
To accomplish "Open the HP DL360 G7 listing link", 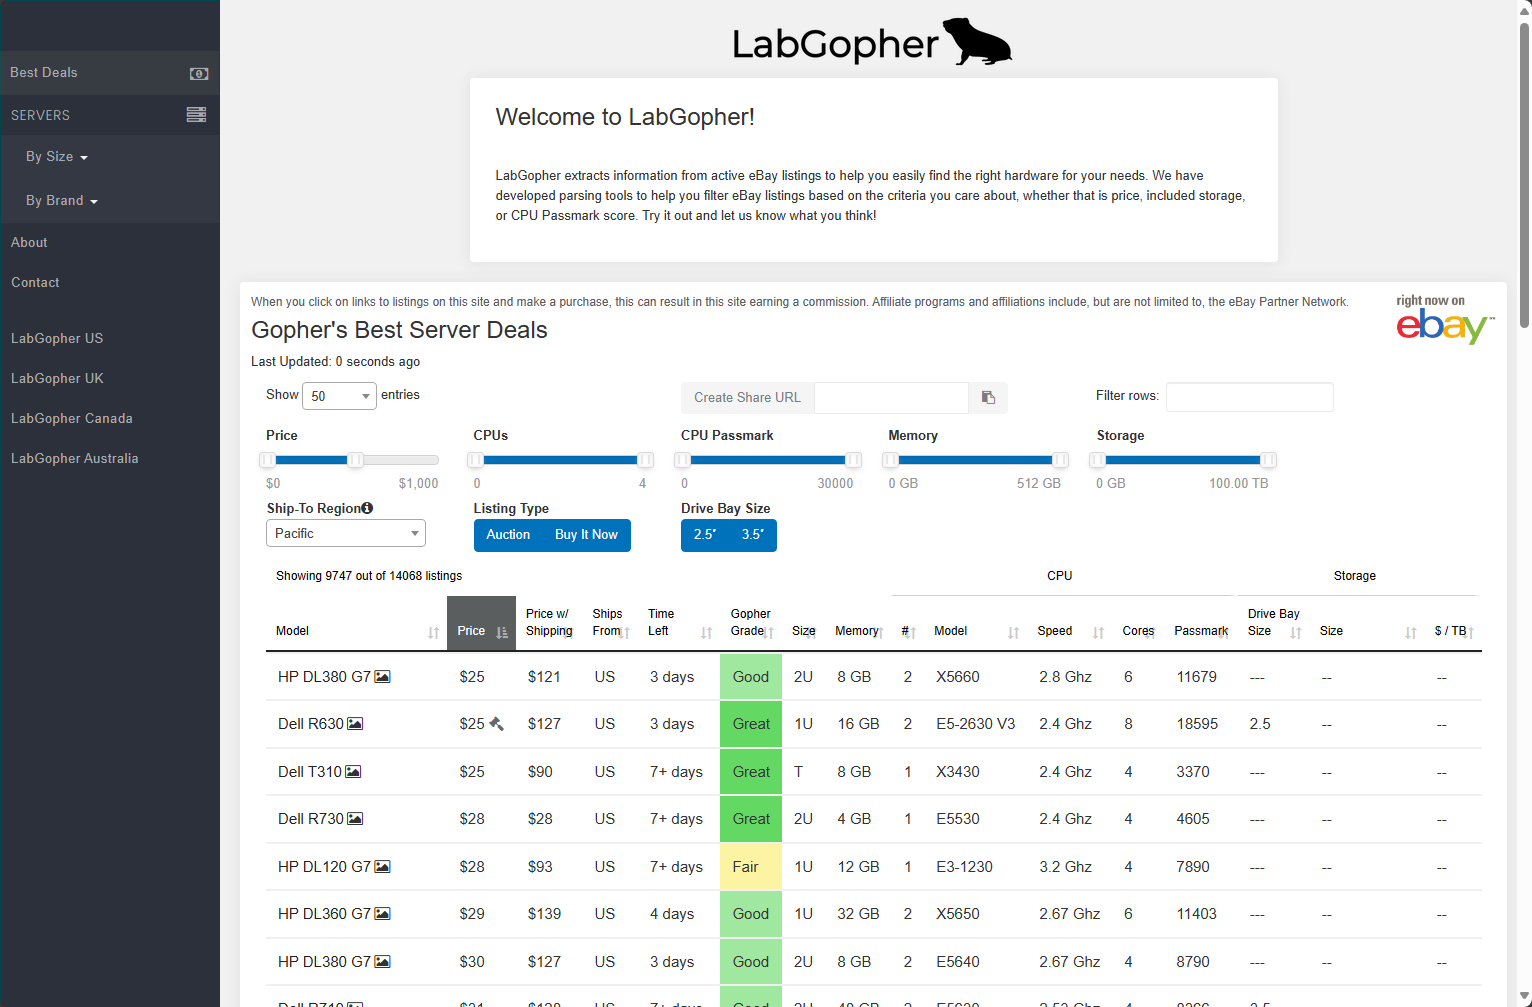I will [x=324, y=914].
